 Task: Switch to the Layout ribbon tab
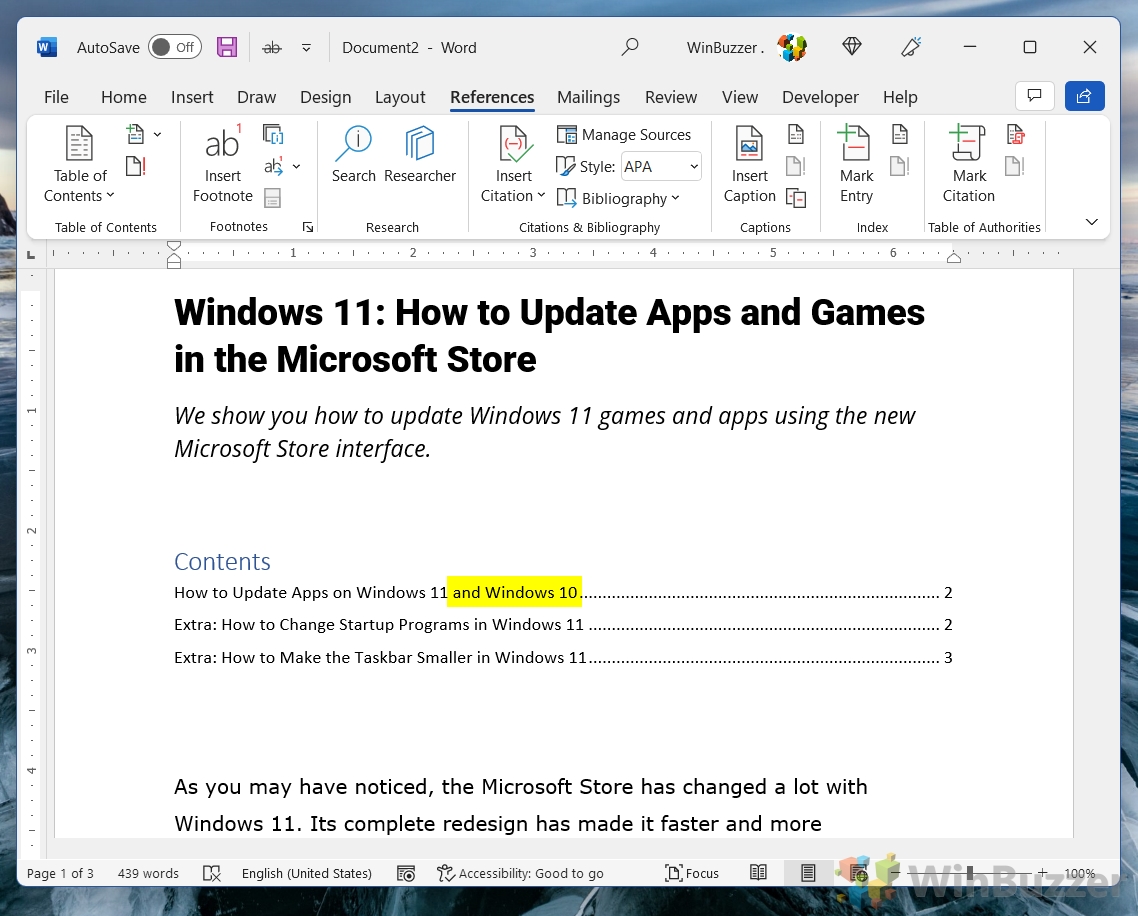400,97
